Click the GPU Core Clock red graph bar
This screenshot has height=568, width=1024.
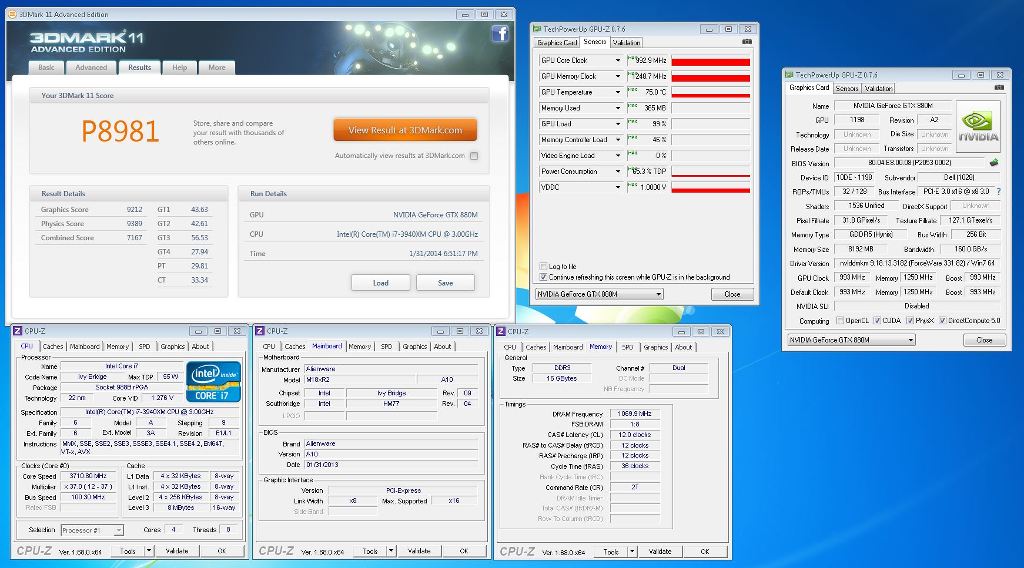tap(711, 62)
